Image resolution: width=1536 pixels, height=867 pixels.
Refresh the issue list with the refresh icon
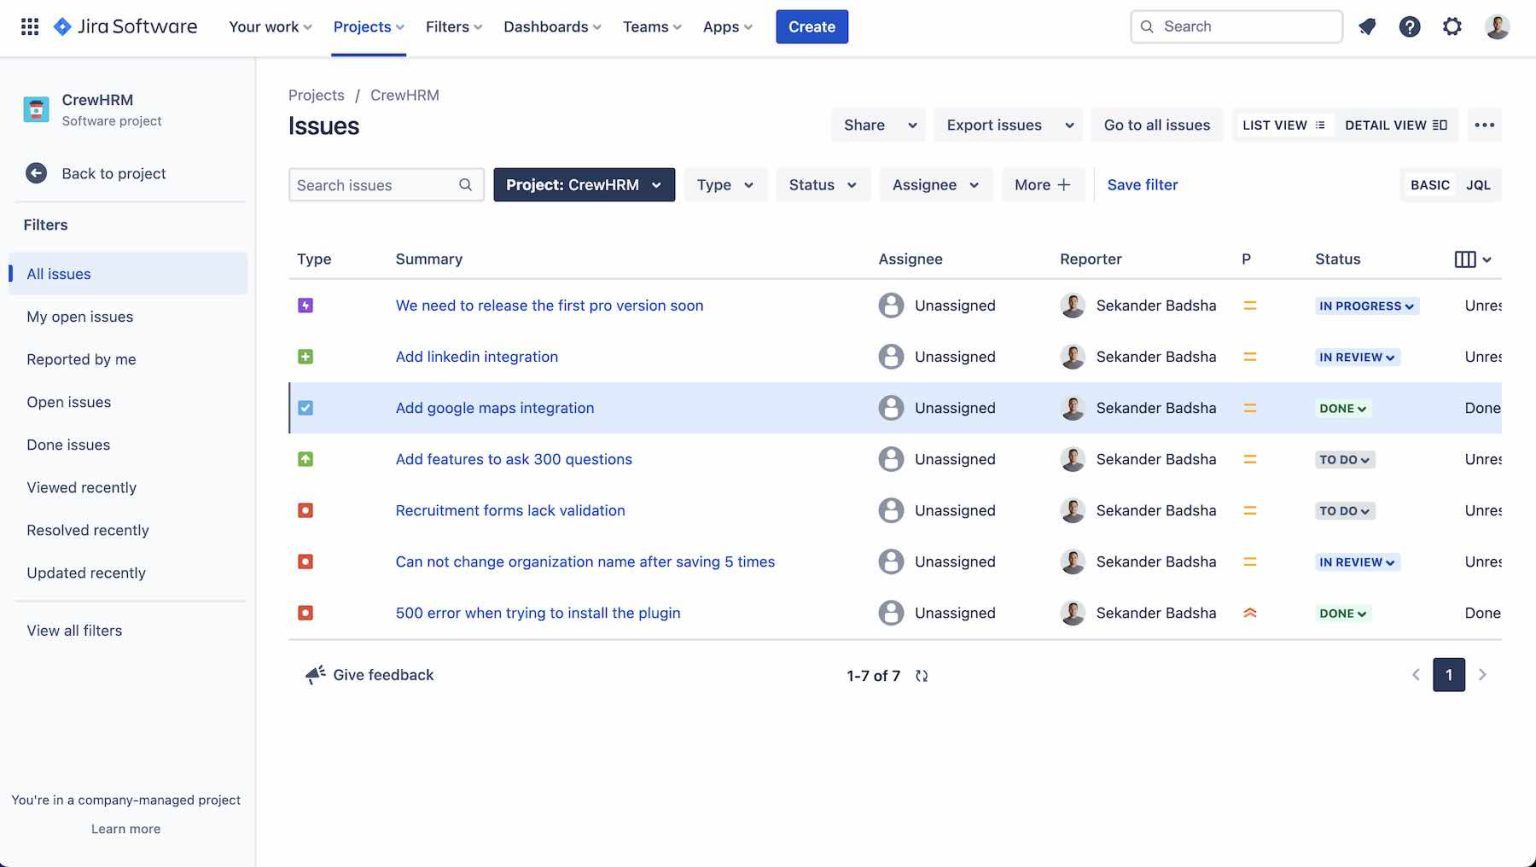click(921, 675)
